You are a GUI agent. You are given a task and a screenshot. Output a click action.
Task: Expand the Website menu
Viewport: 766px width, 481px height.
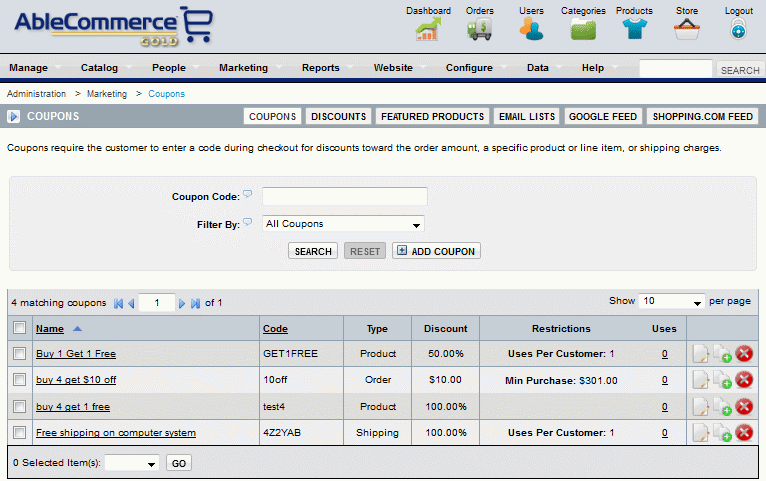[x=393, y=68]
